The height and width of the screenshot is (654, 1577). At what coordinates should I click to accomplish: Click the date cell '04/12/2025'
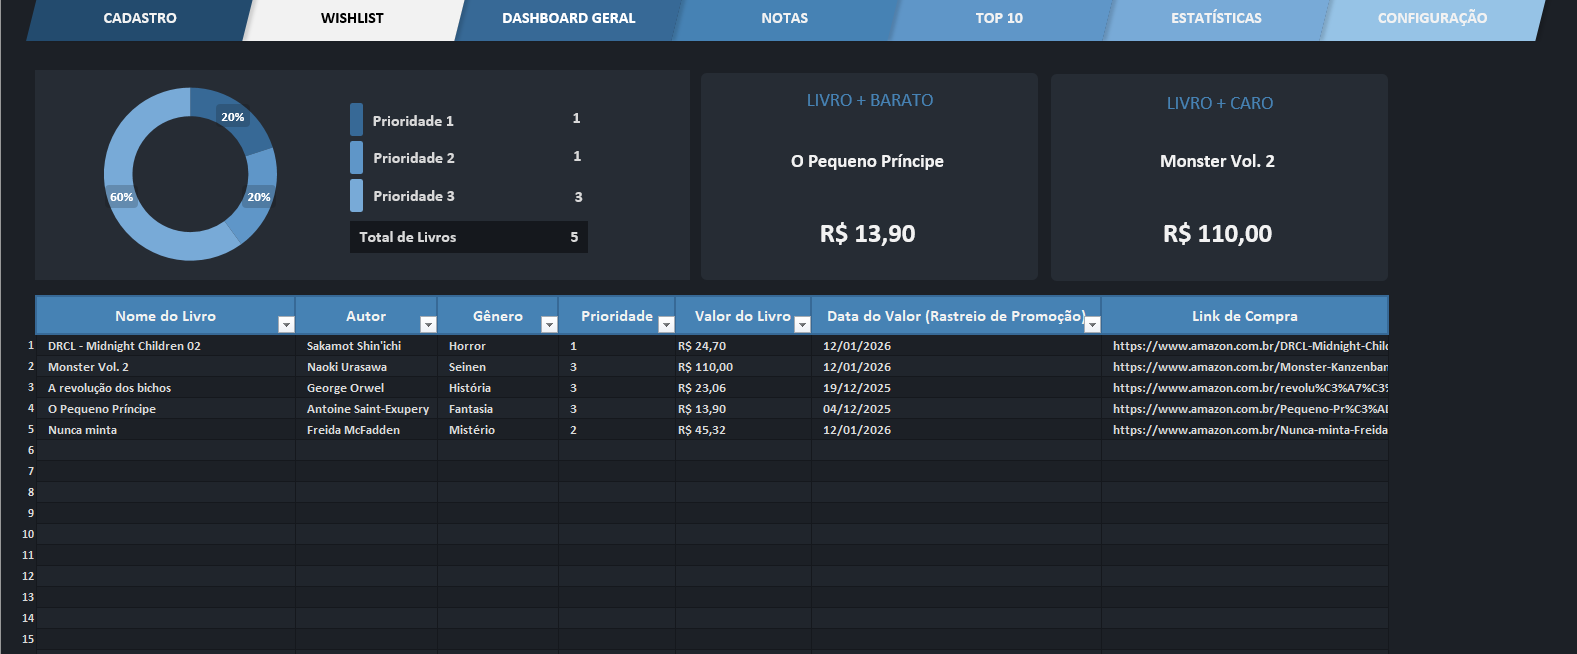coord(956,409)
